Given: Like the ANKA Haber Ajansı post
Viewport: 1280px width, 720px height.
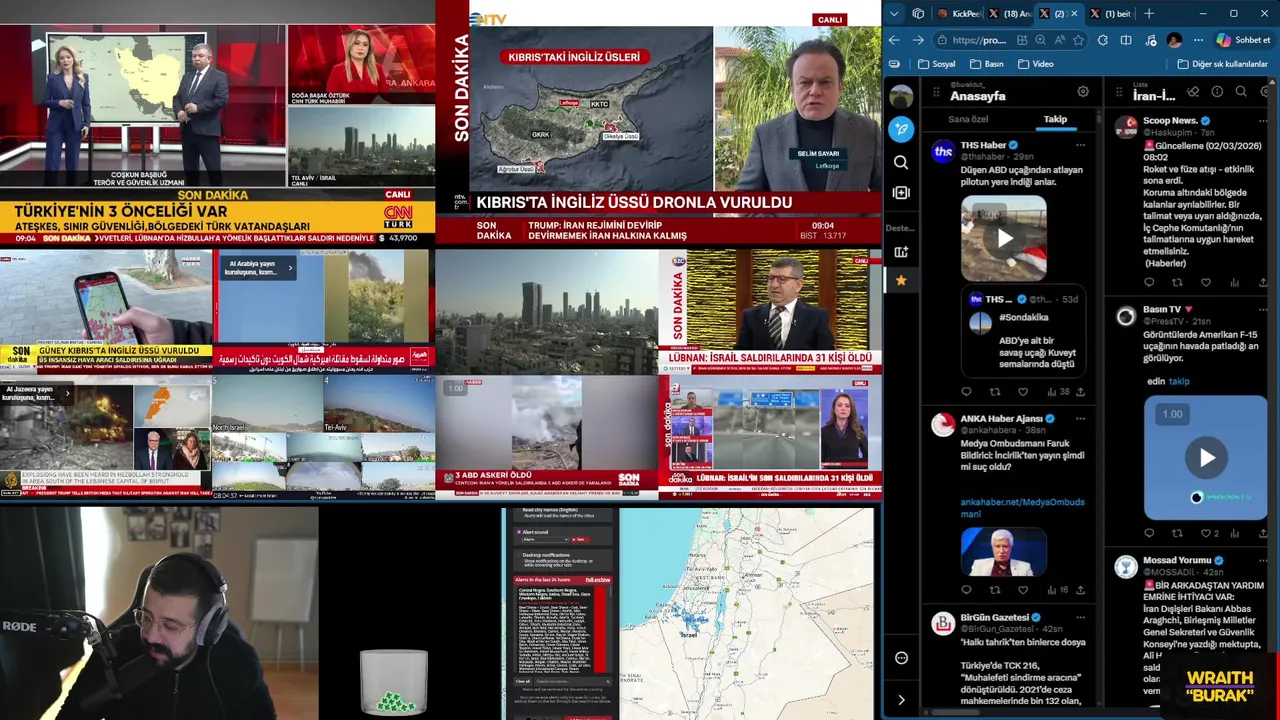Looking at the screenshot, I should click(x=1023, y=590).
